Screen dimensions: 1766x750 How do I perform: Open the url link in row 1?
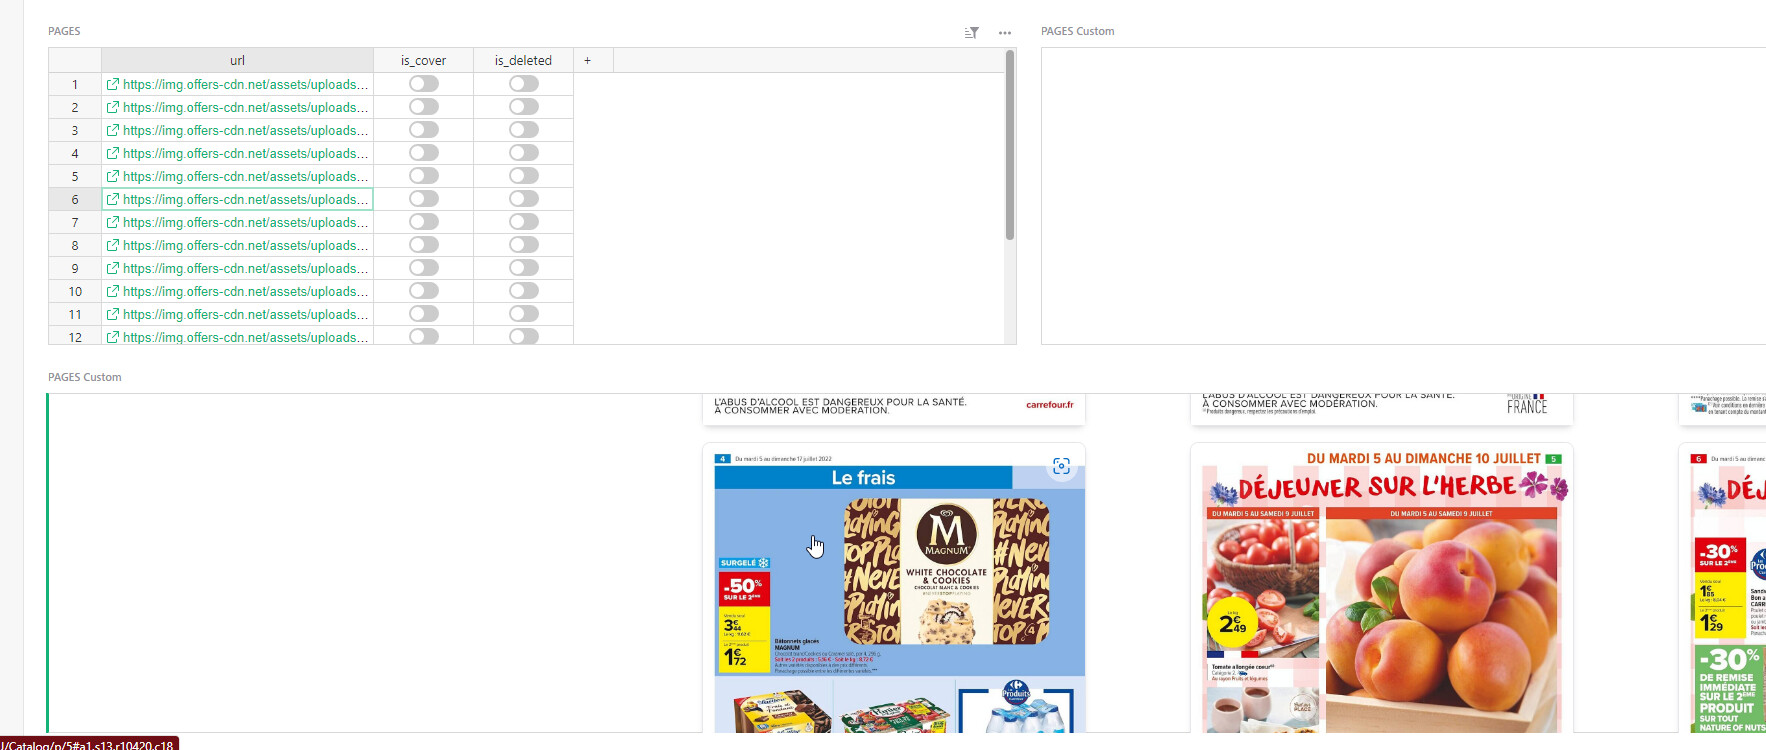coord(245,85)
